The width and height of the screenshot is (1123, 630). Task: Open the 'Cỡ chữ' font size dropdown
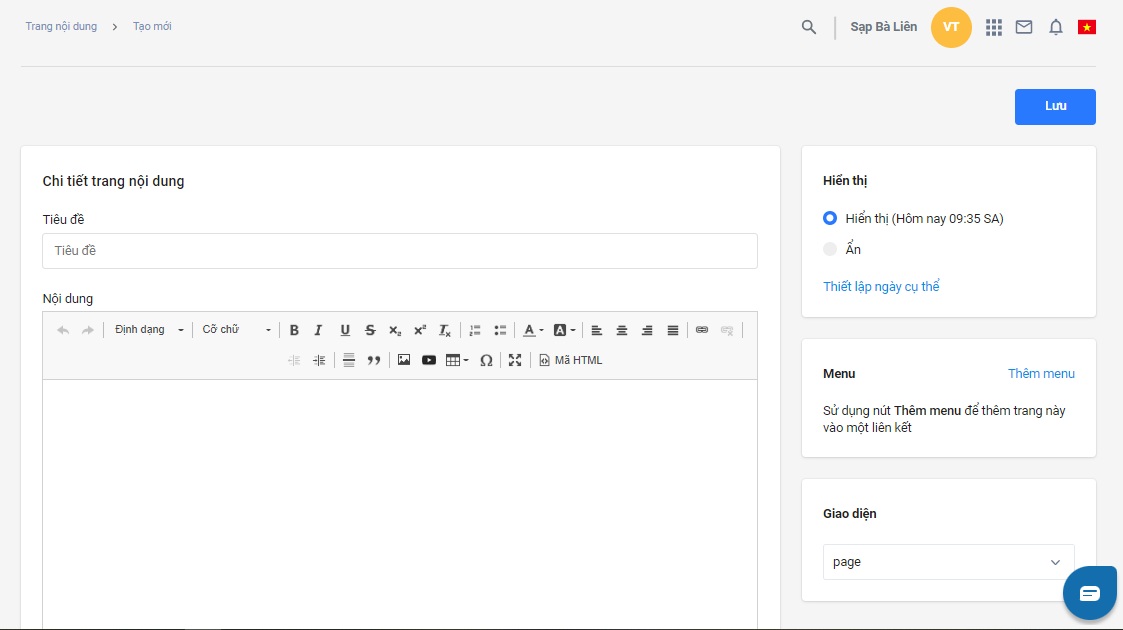[236, 330]
